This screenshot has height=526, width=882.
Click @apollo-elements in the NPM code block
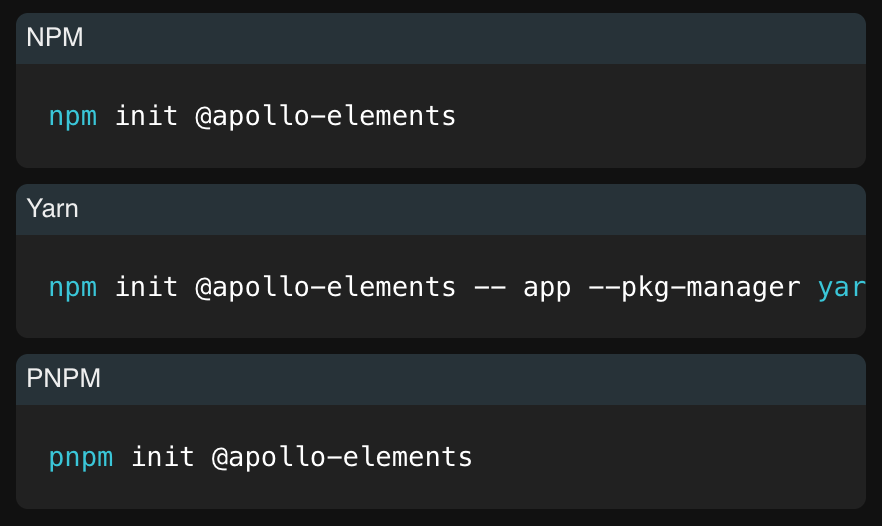tap(325, 116)
